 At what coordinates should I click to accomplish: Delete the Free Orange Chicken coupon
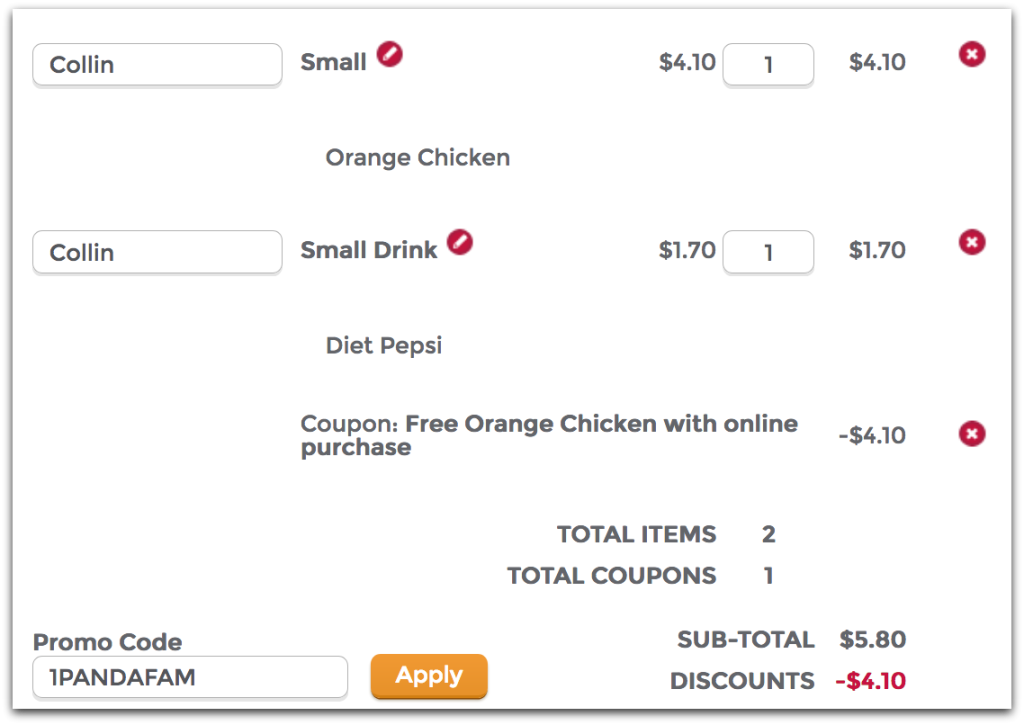tap(971, 434)
